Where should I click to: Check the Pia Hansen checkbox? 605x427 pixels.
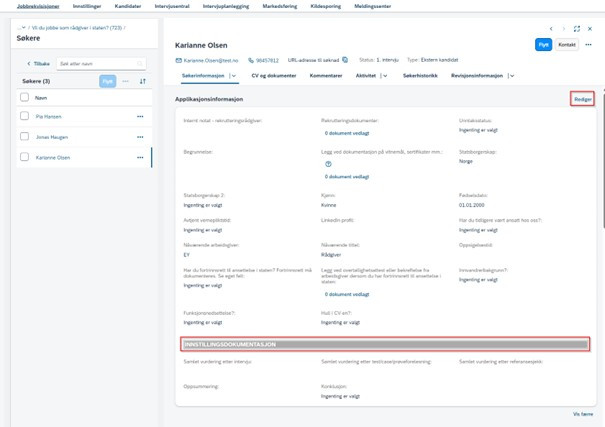[x=24, y=116]
